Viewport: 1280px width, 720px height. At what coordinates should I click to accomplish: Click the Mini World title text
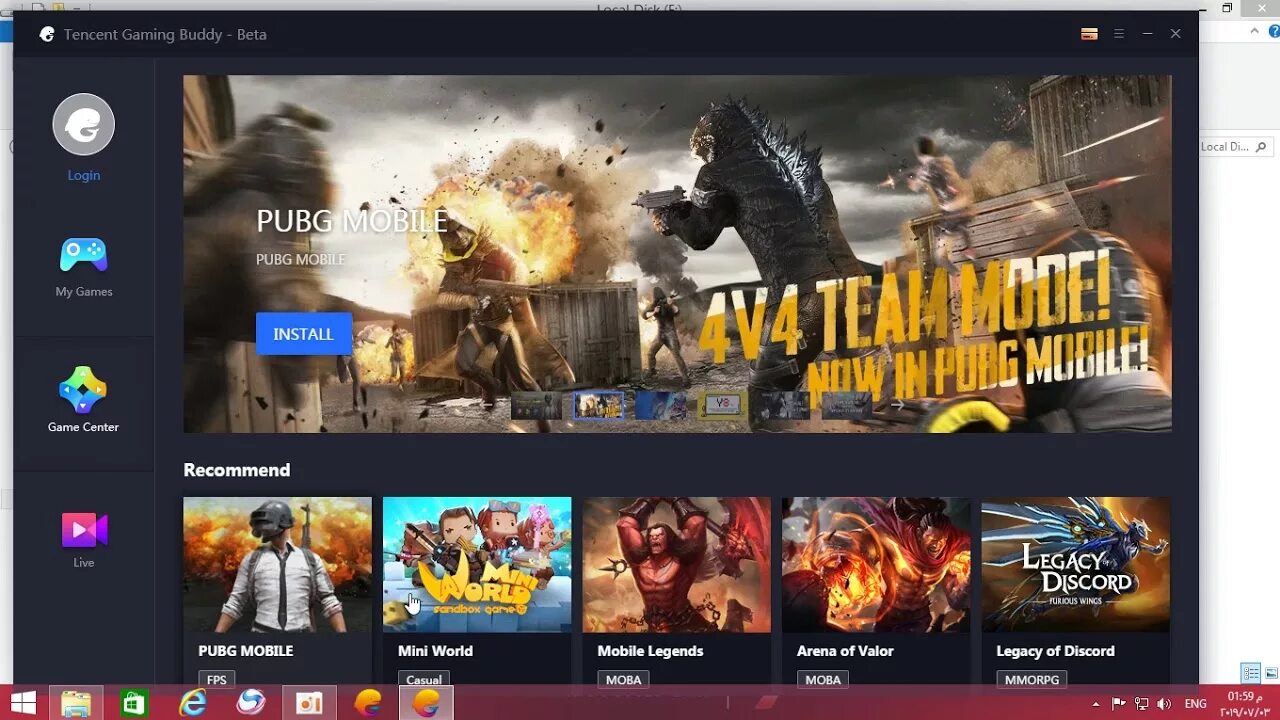pos(435,651)
